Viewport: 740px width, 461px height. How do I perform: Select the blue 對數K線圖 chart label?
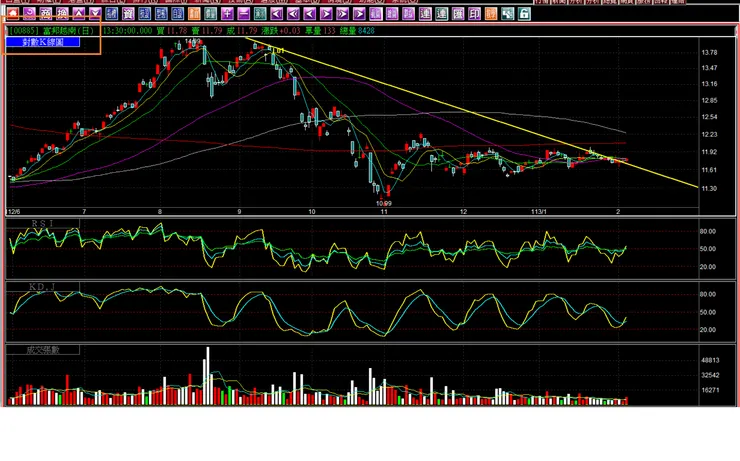click(x=43, y=42)
